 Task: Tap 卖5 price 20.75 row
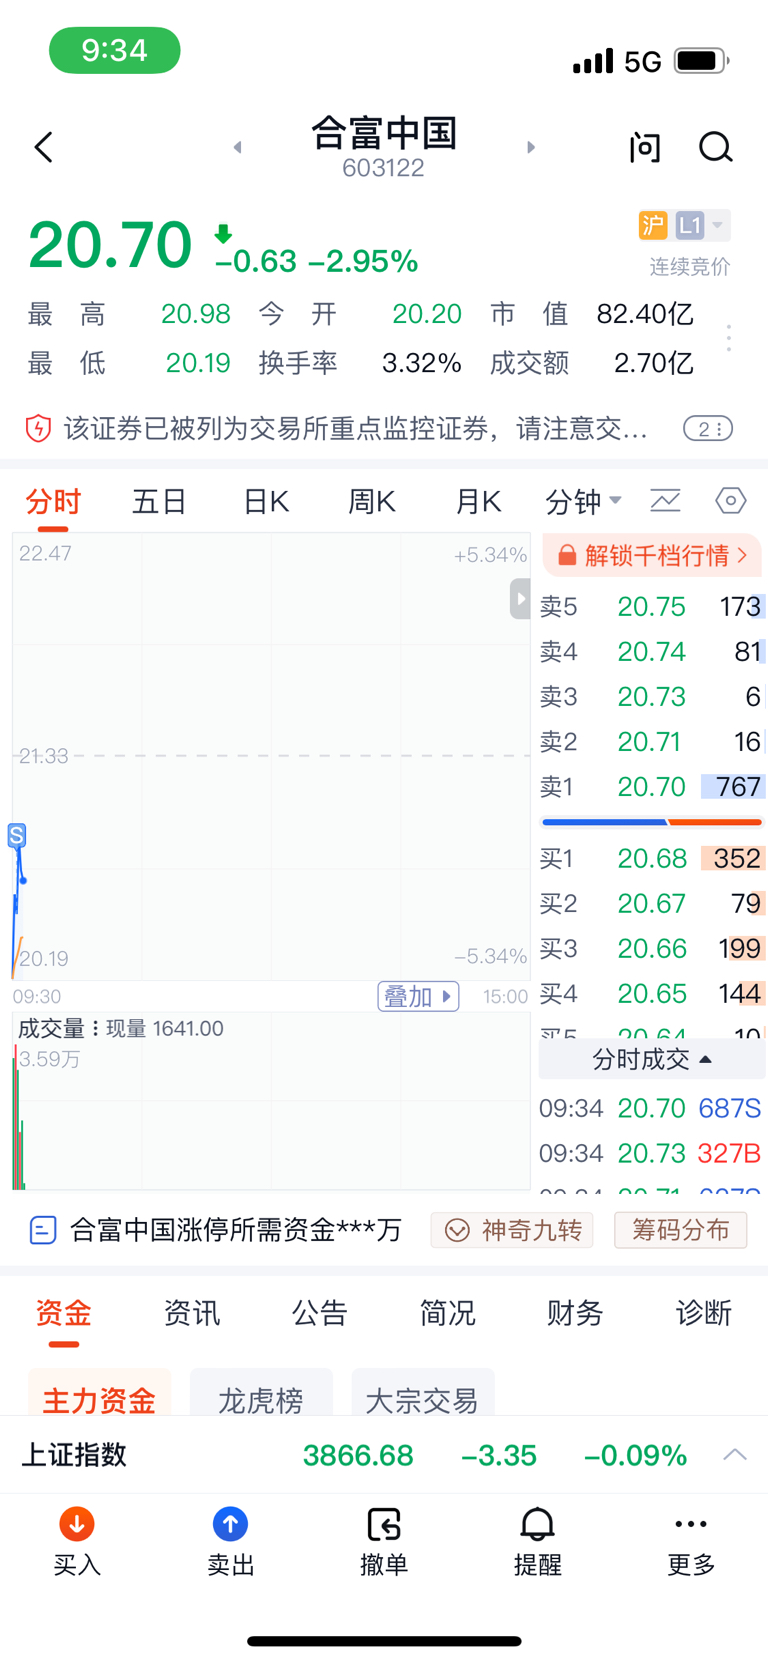click(x=652, y=607)
